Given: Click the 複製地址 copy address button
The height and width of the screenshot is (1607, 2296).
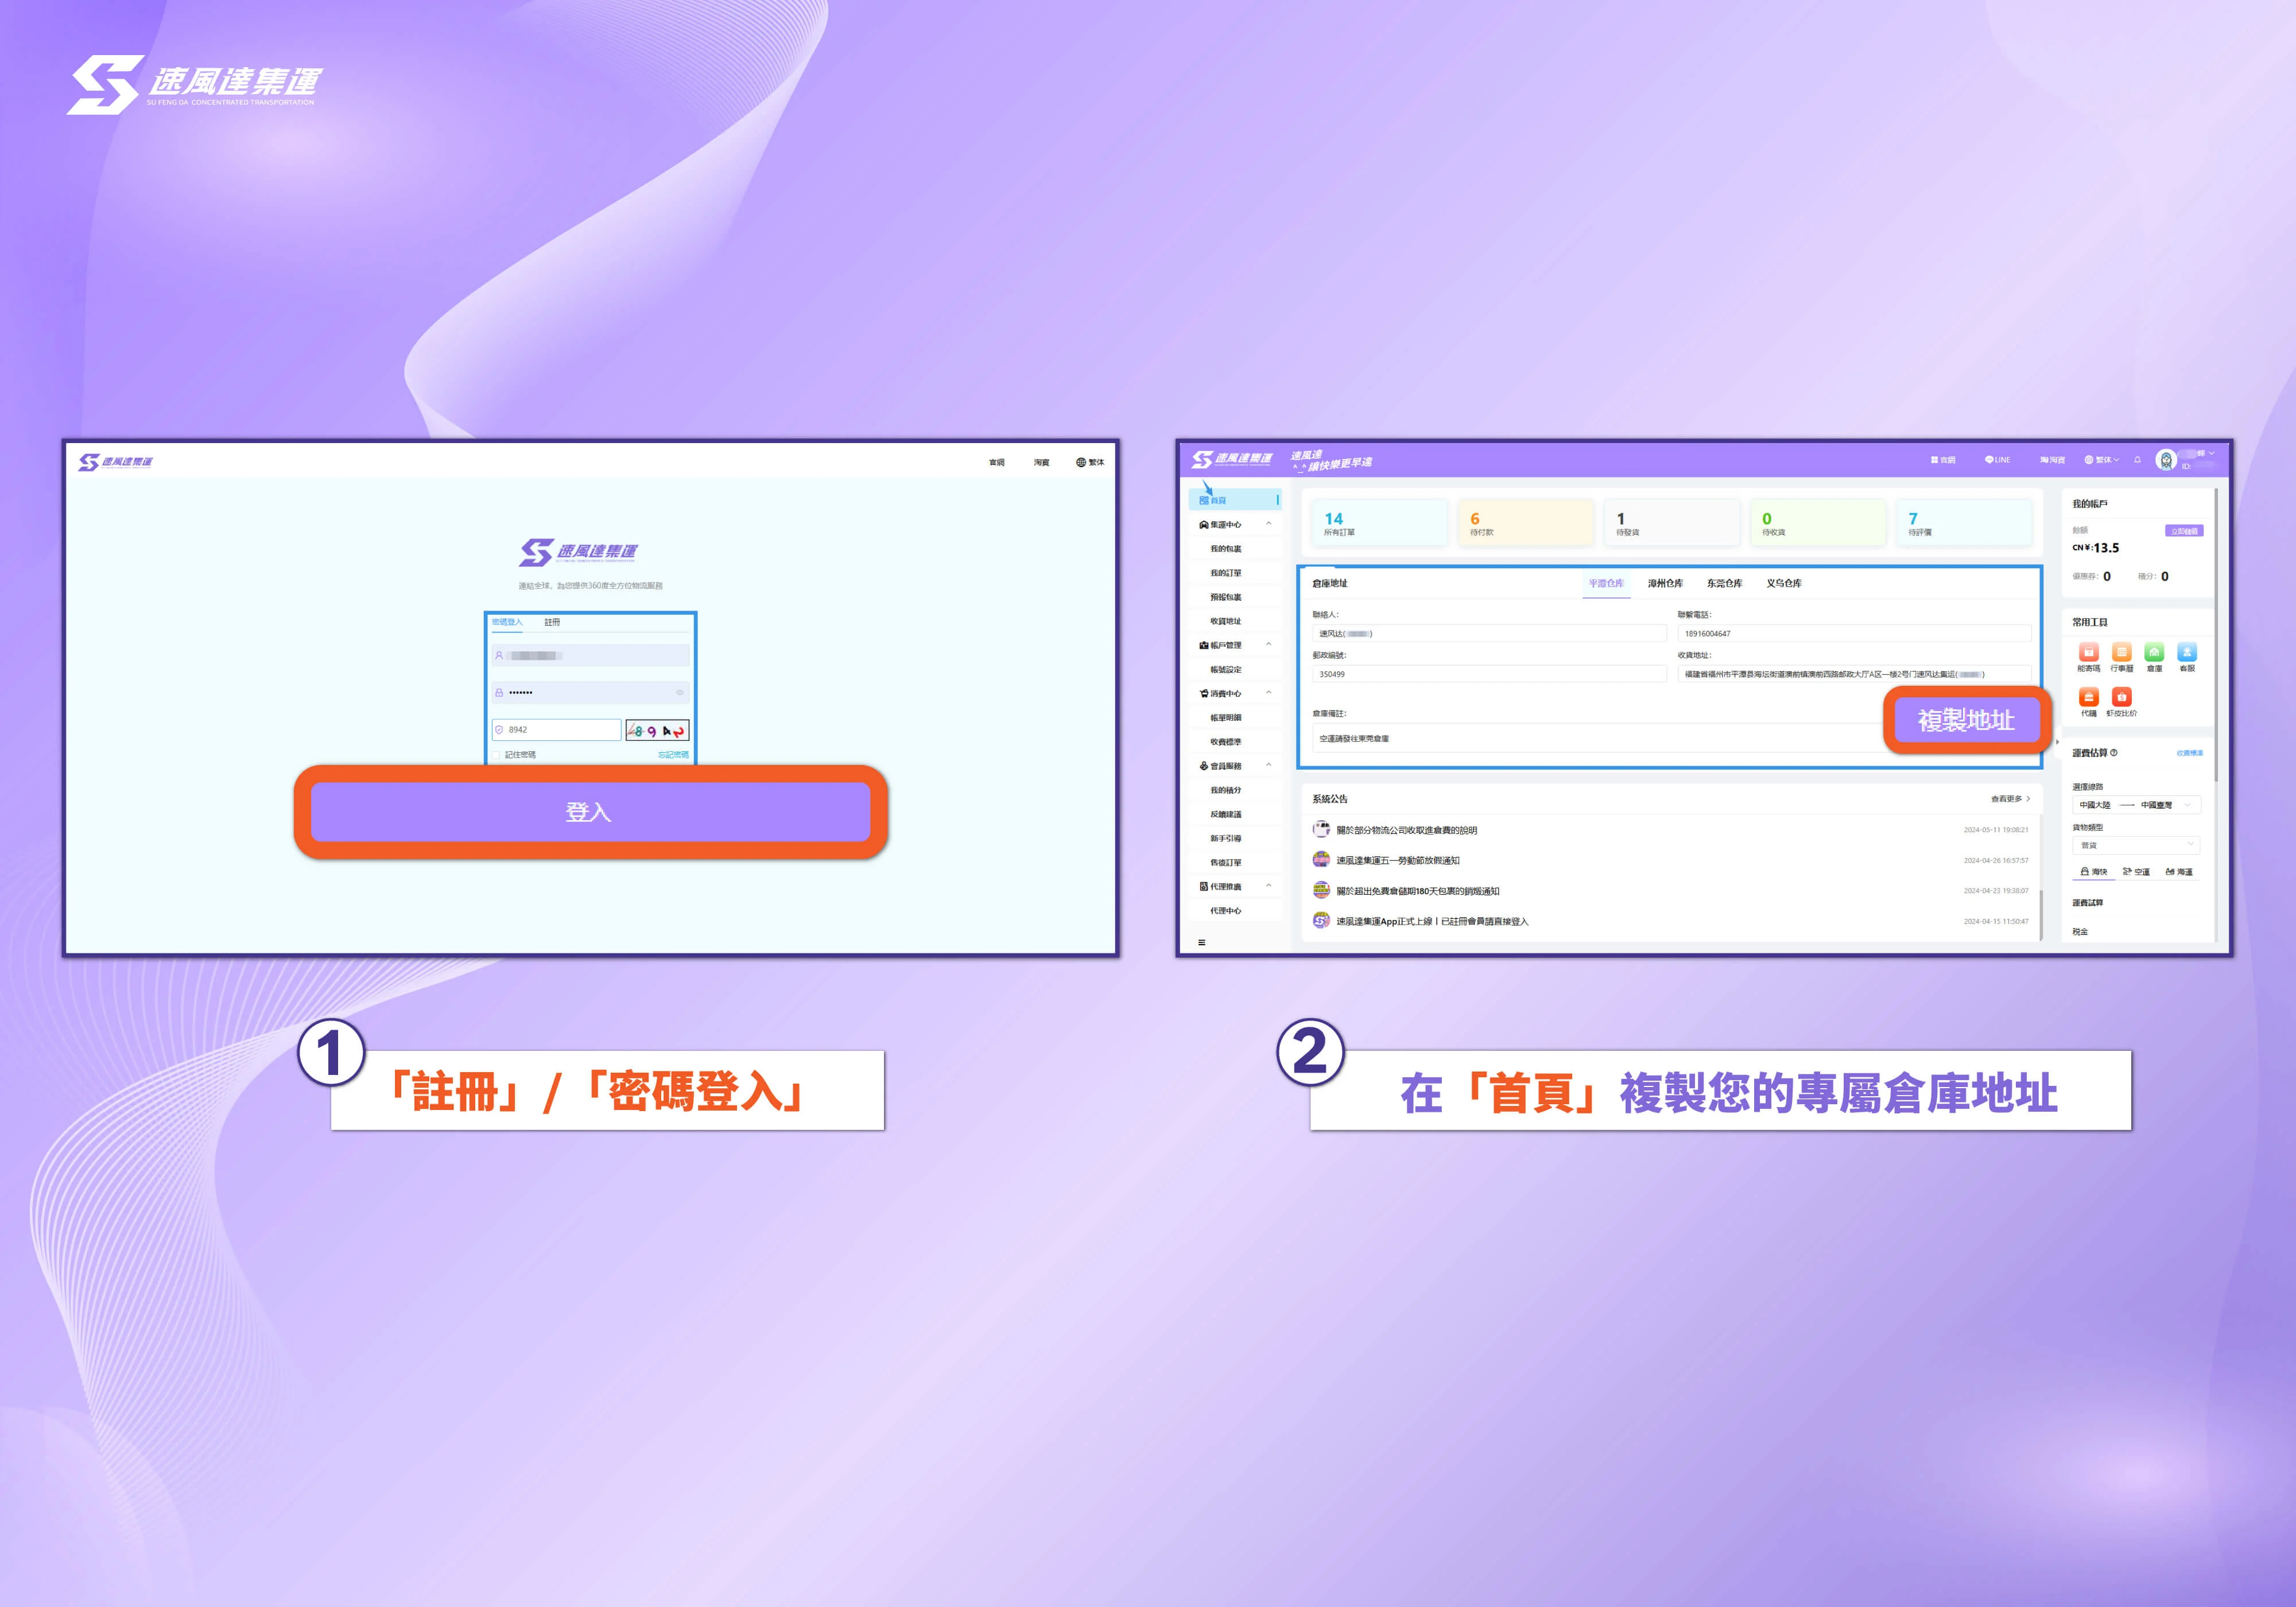Looking at the screenshot, I should pos(1966,720).
